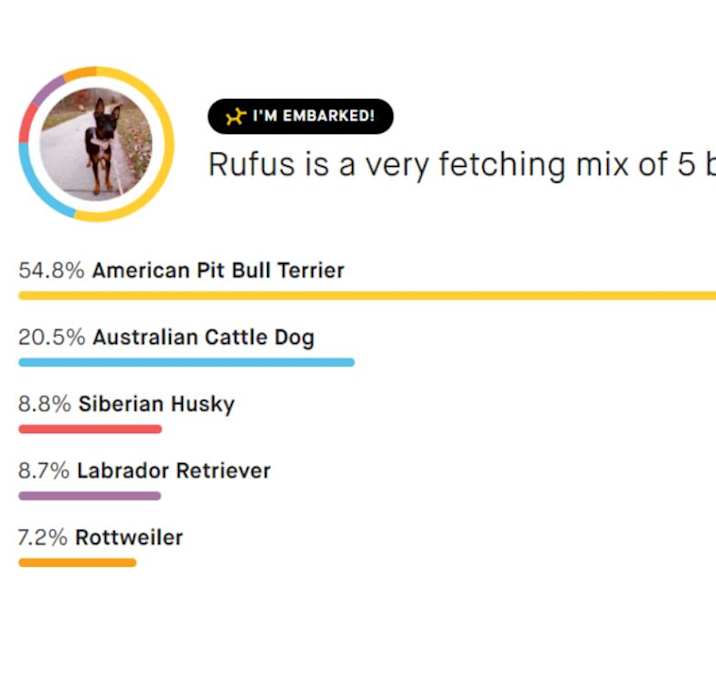Click the yellow Pit Bull Terrier percentage bar

(x=367, y=296)
